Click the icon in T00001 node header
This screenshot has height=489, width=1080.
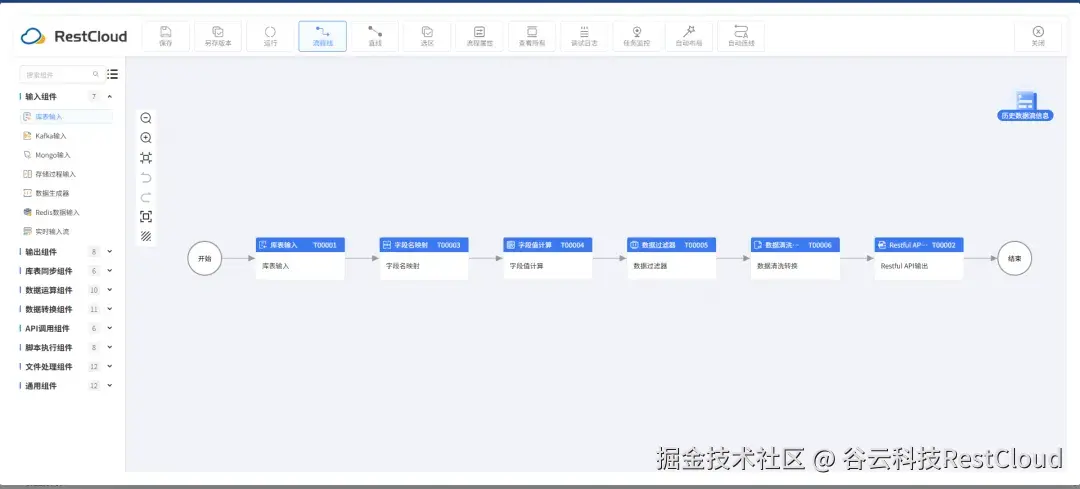263,245
